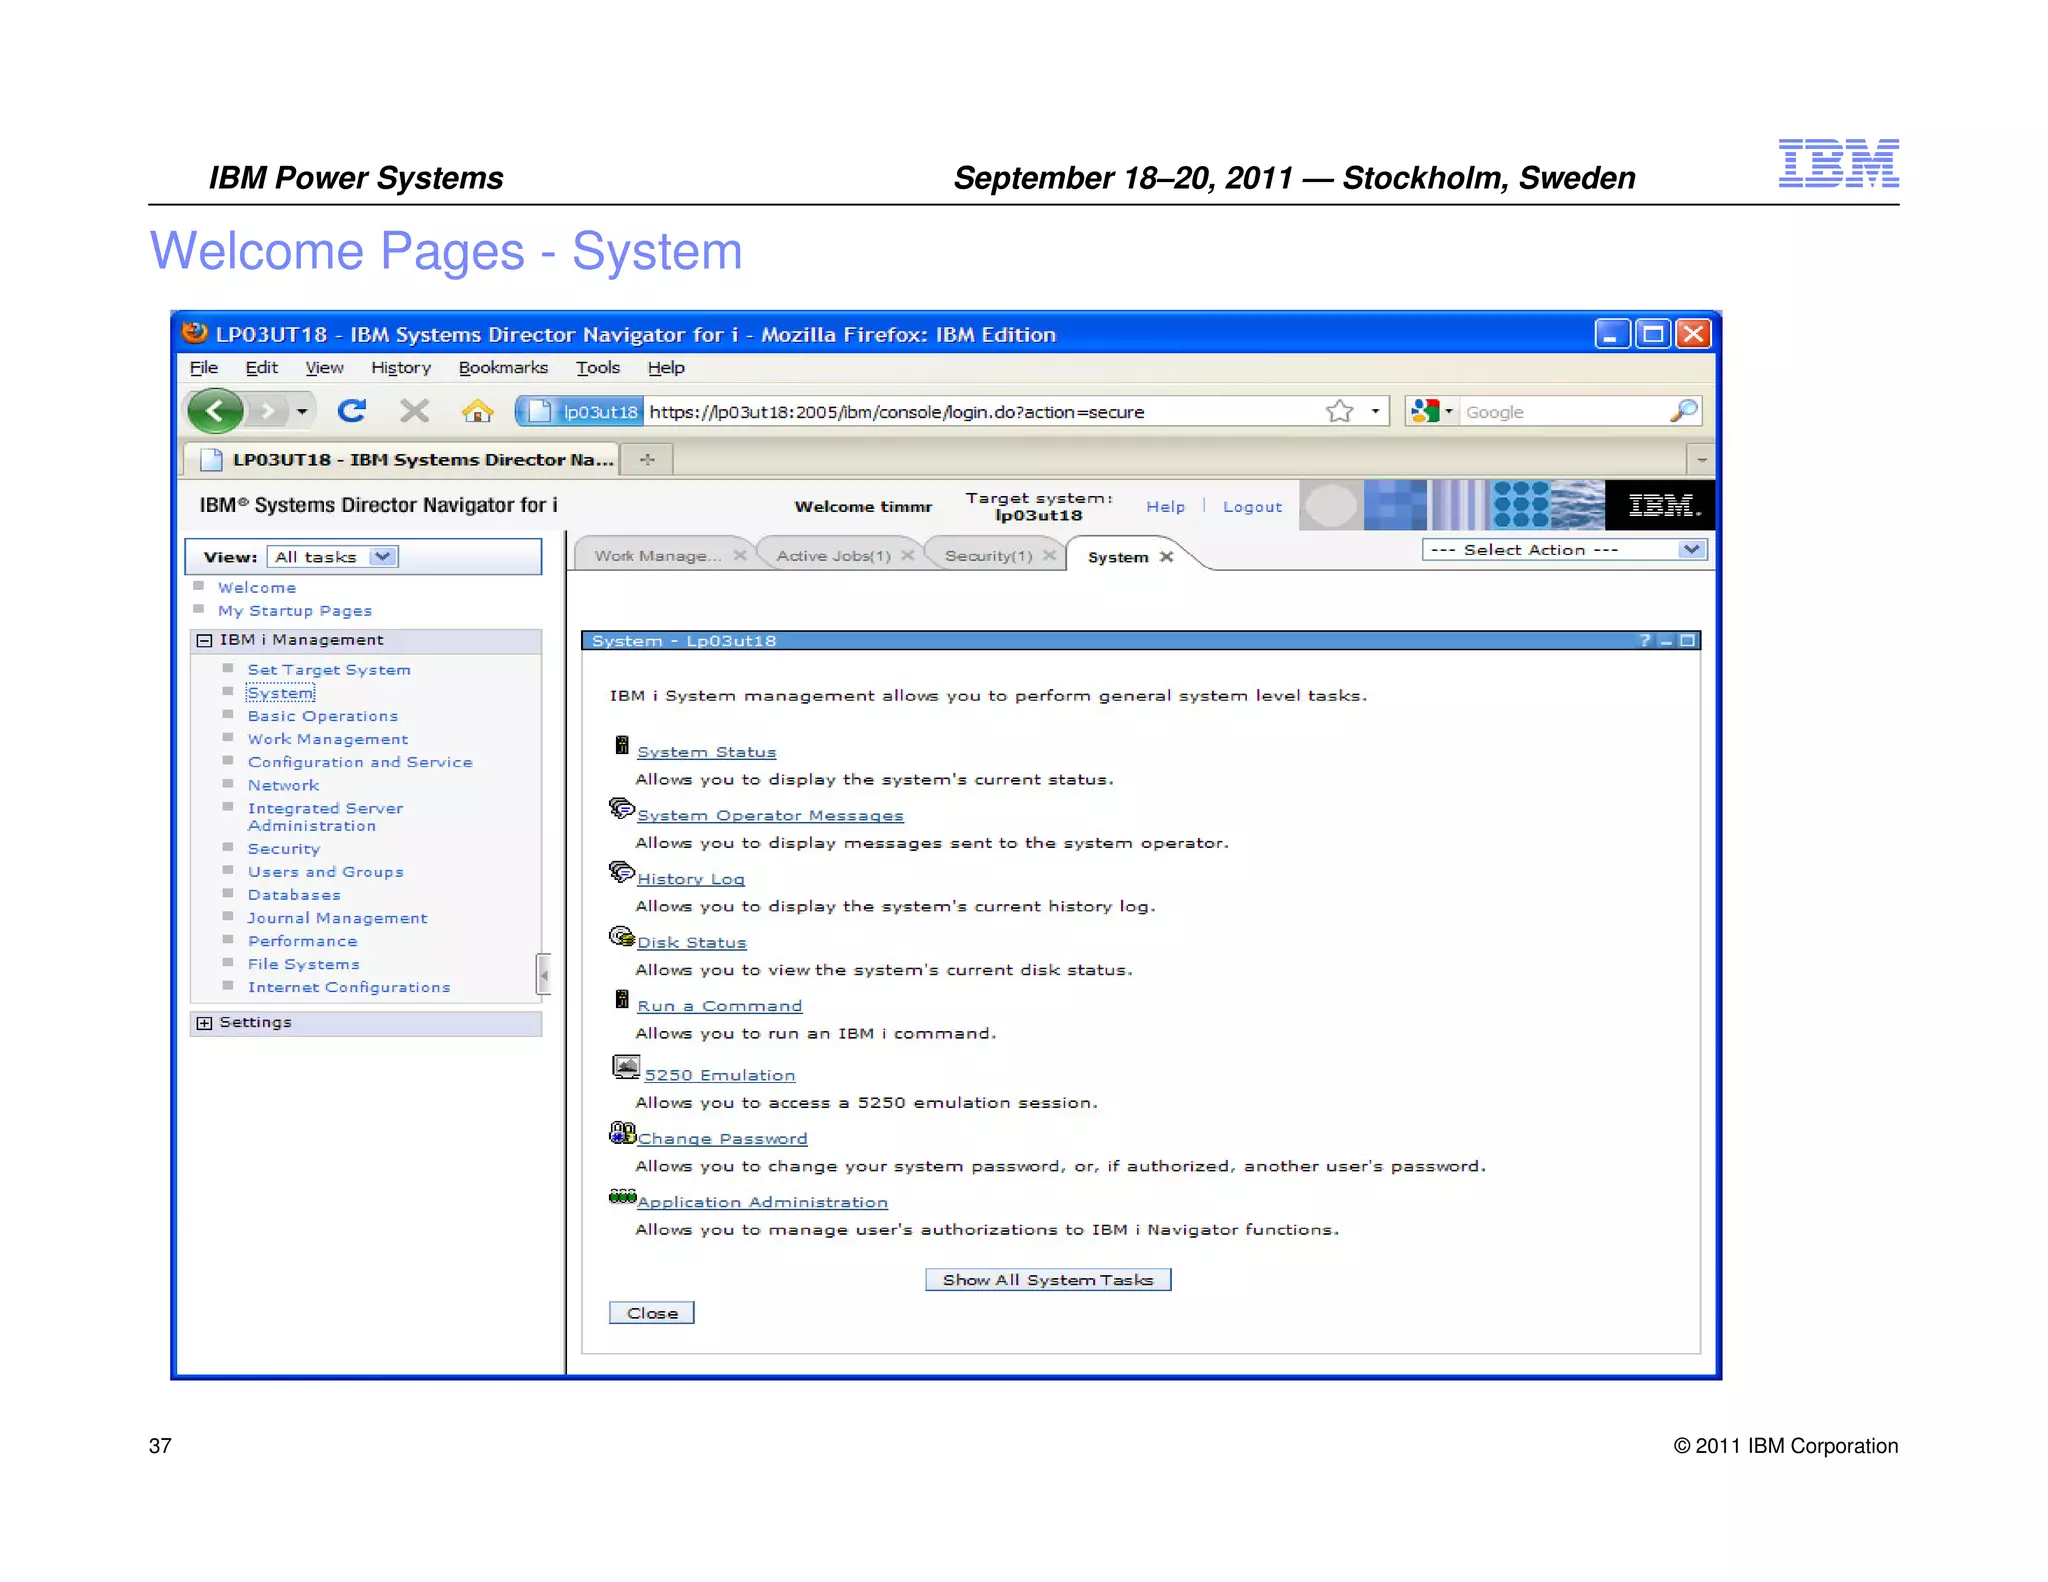2048x1582 pixels.
Task: Open the History Log link
Action: (691, 879)
